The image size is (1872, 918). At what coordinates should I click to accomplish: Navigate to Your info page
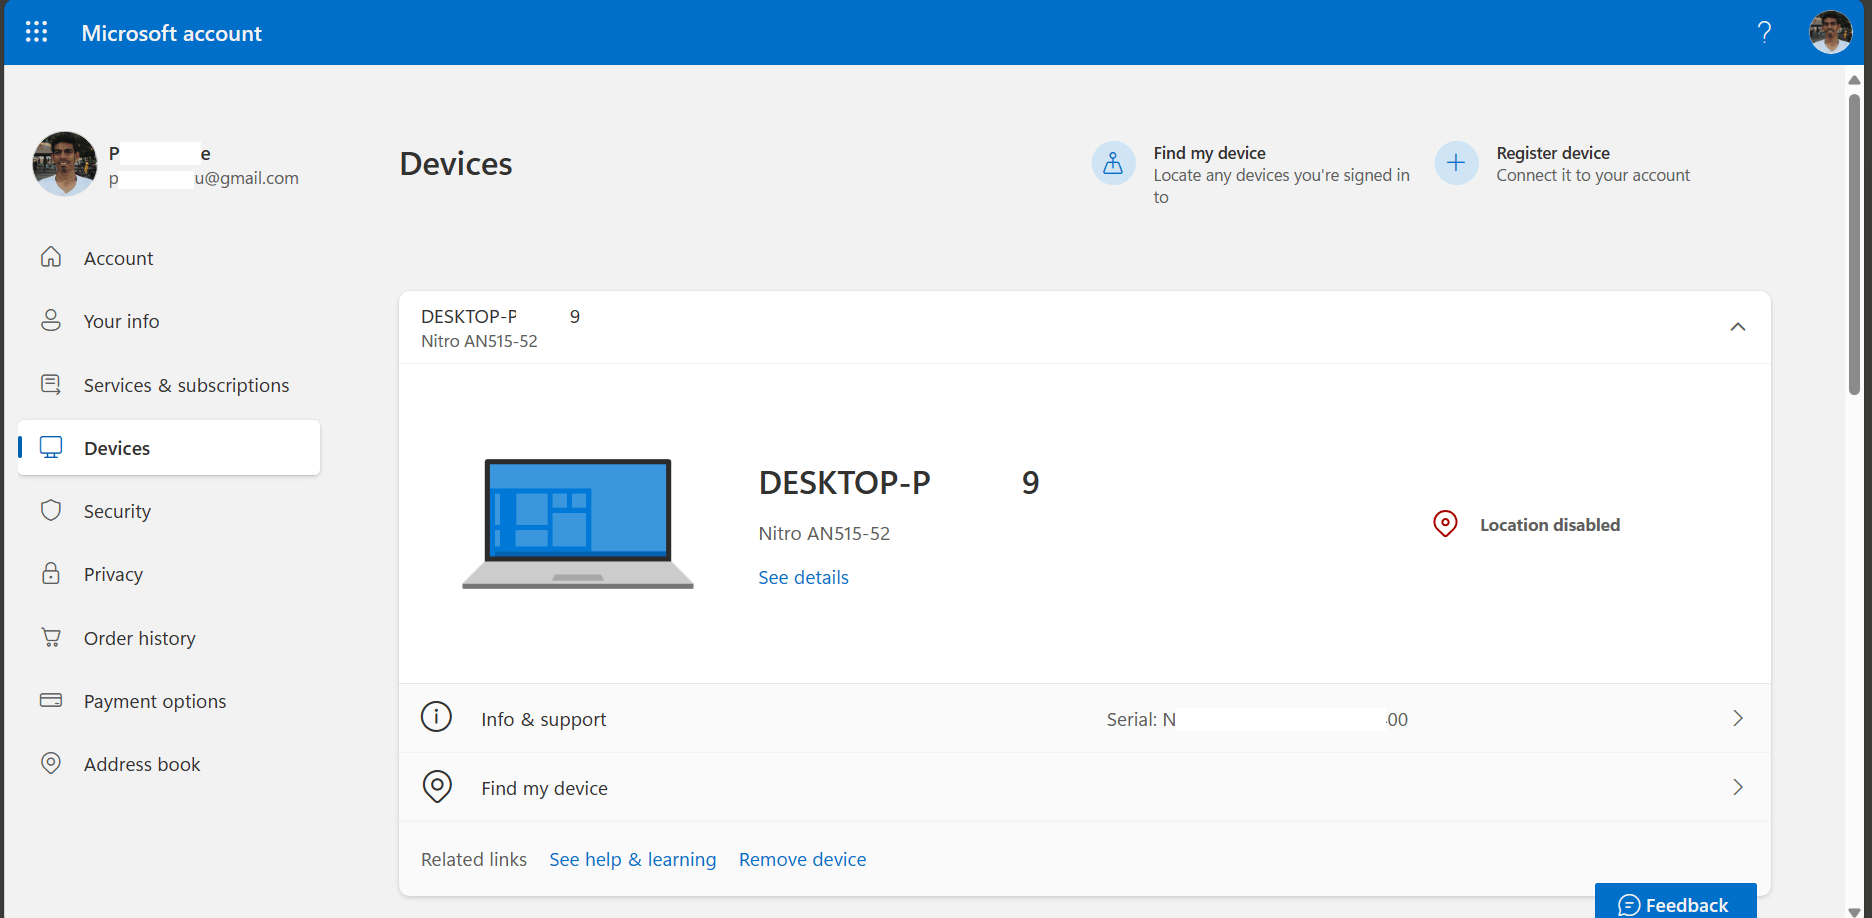click(121, 320)
